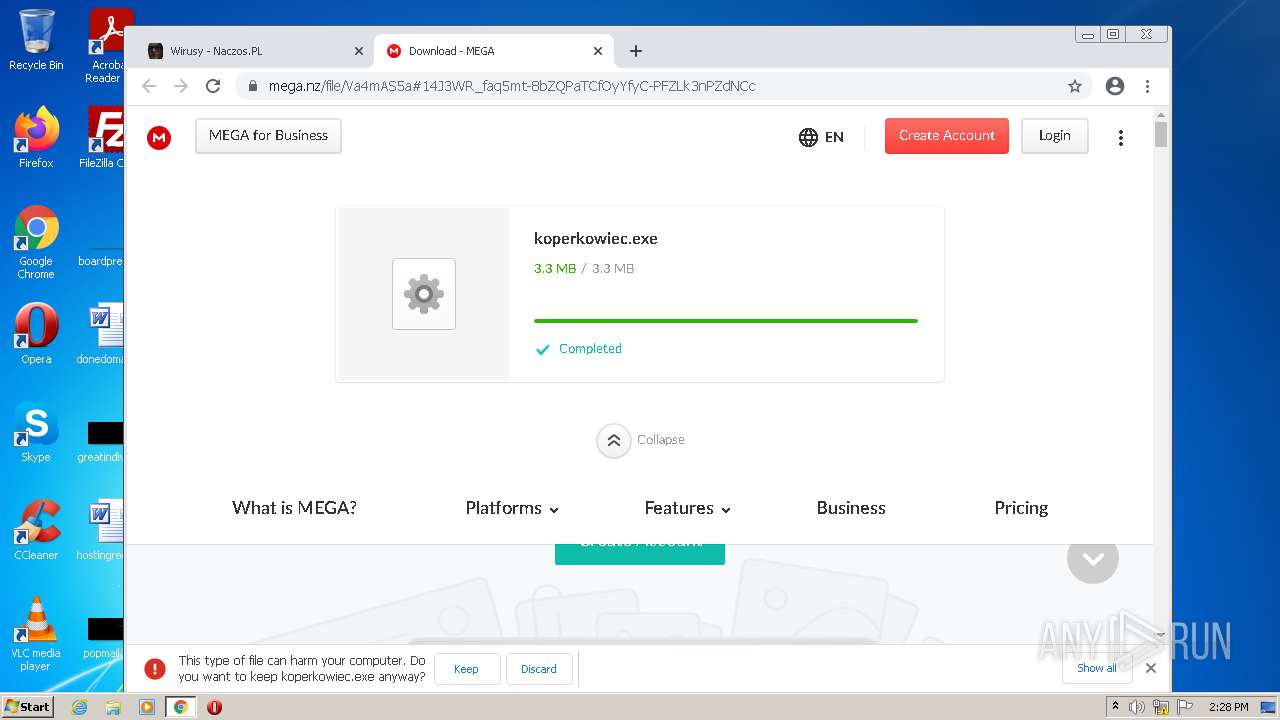Open Recycle Bin desktop icon

click(36, 40)
